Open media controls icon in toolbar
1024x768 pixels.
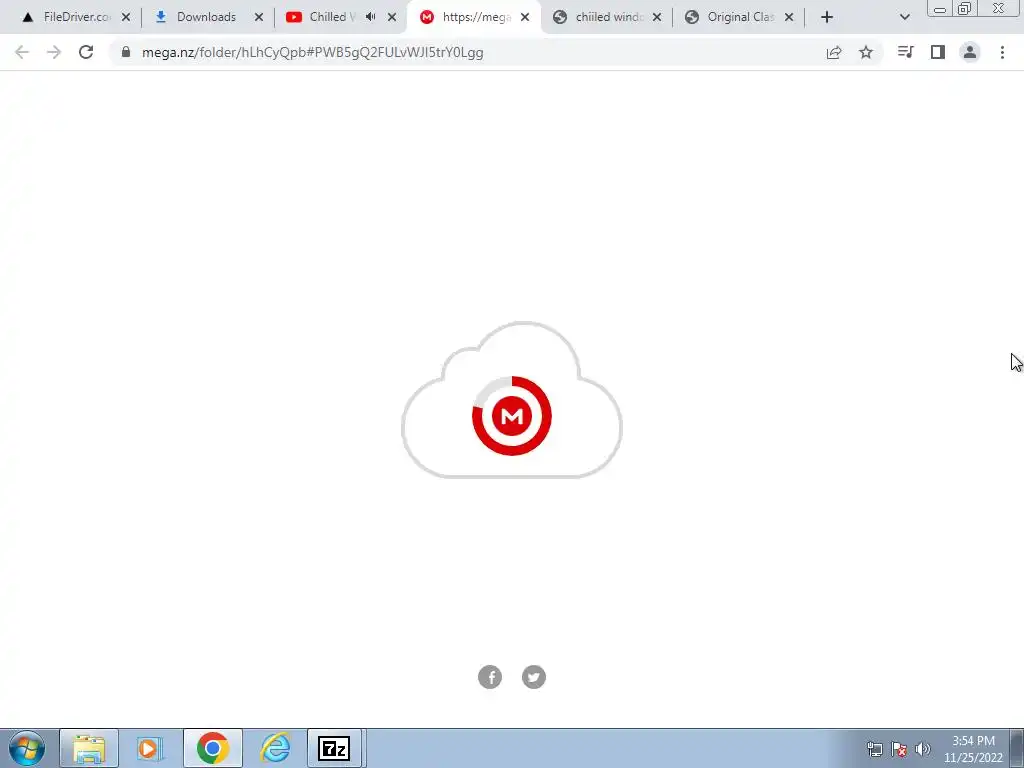point(905,52)
